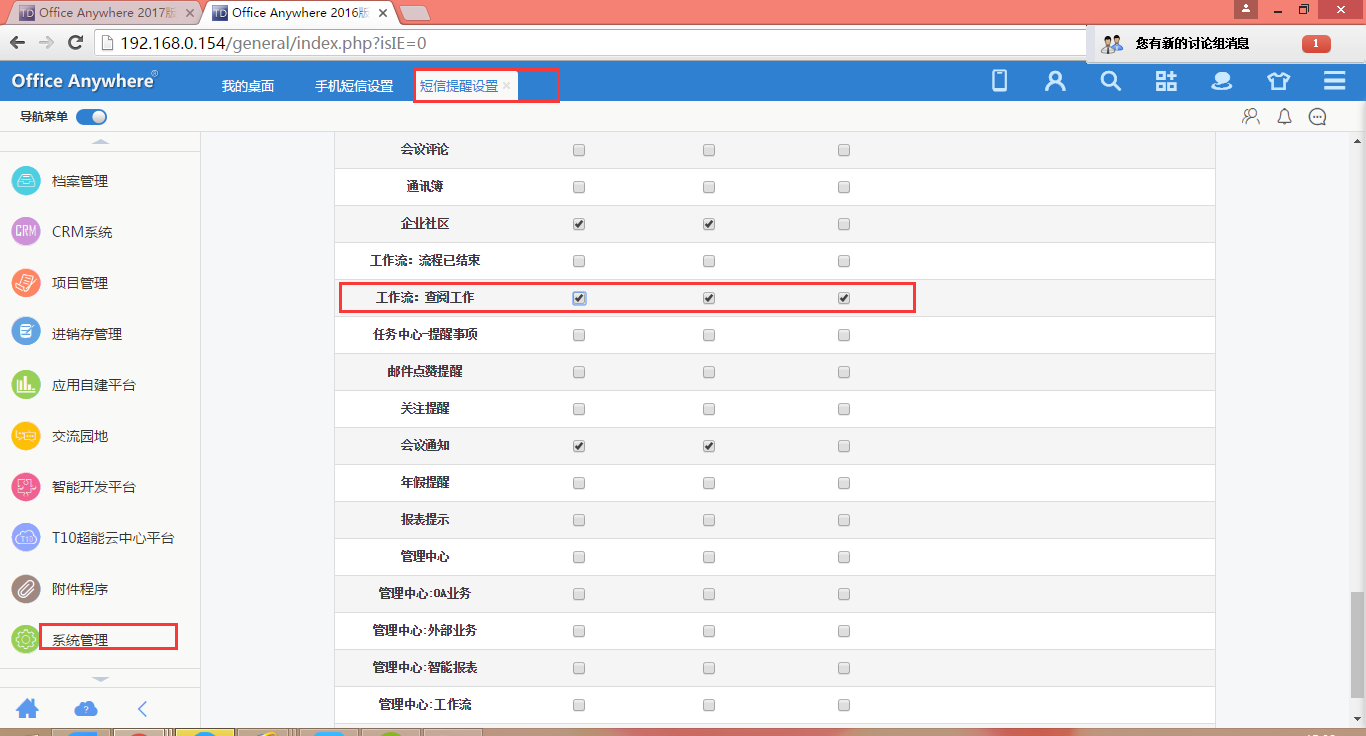1366x736 pixels.
Task: Expand 系统管理 in the sidebar
Action: pyautogui.click(x=80, y=640)
